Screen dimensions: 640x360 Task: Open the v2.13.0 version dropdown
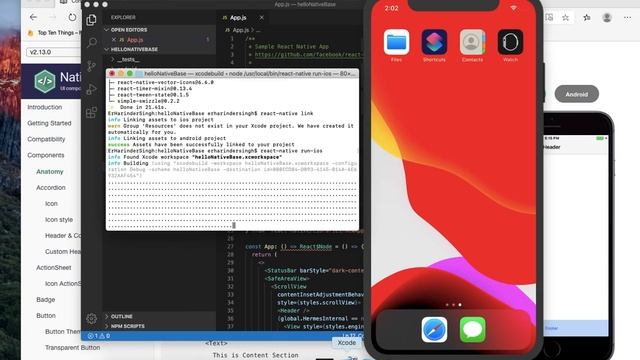(54, 52)
